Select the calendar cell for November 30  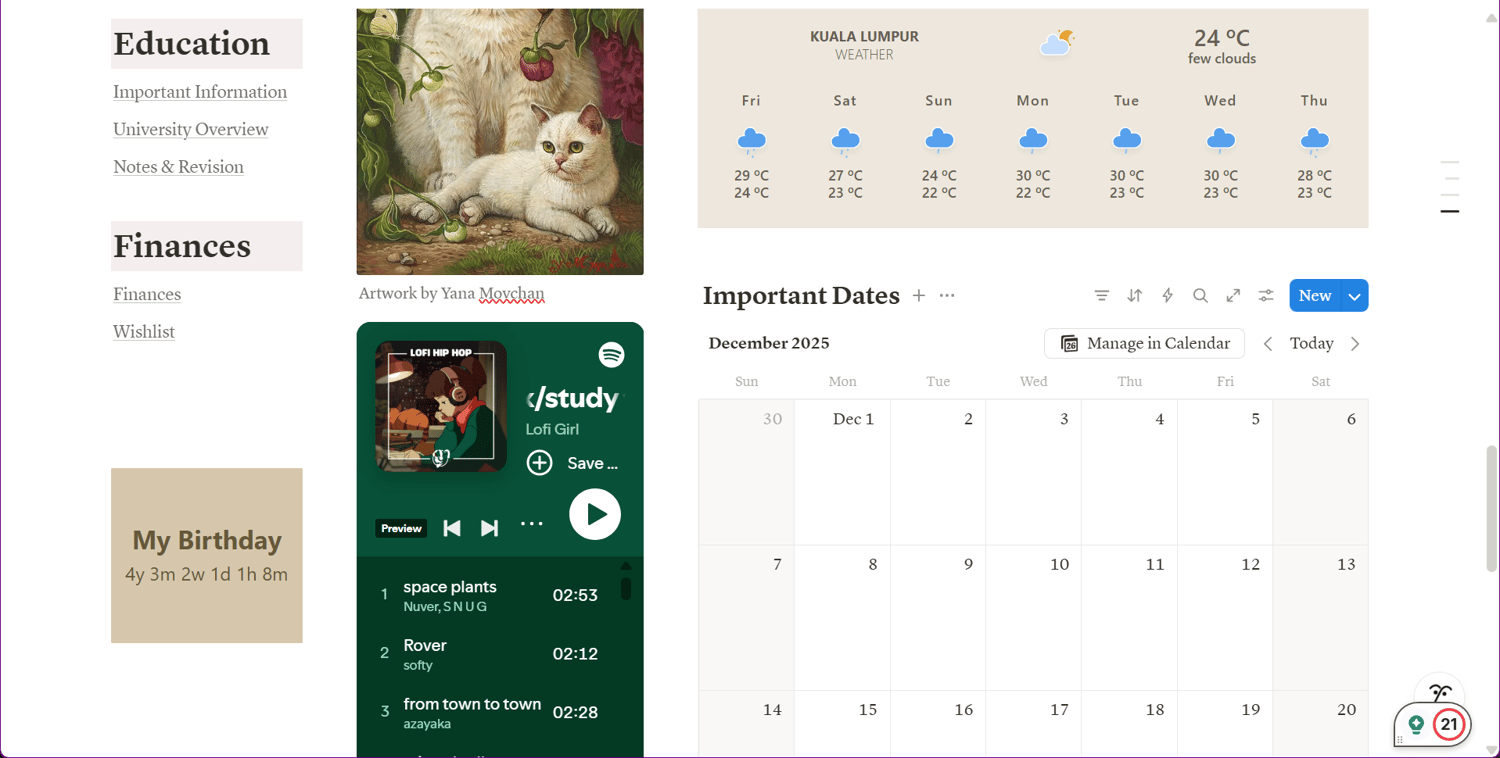(746, 473)
